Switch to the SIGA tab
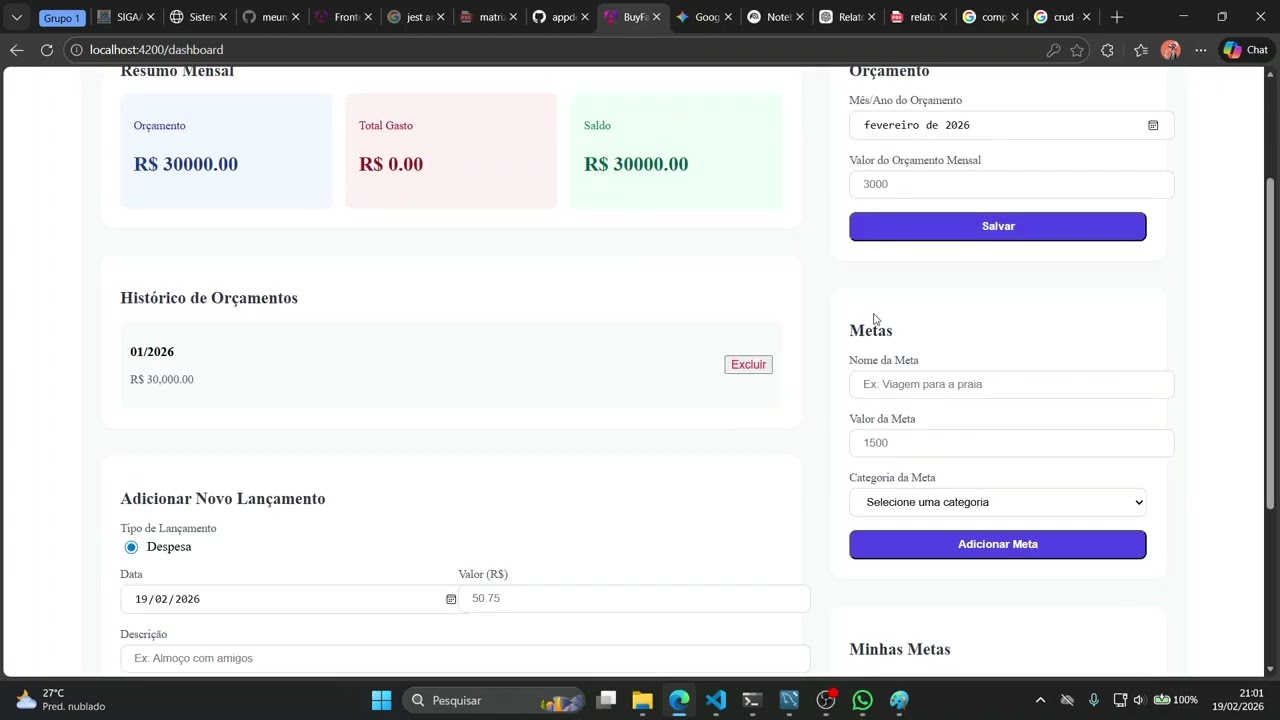Viewport: 1280px width, 720px height. (120, 17)
